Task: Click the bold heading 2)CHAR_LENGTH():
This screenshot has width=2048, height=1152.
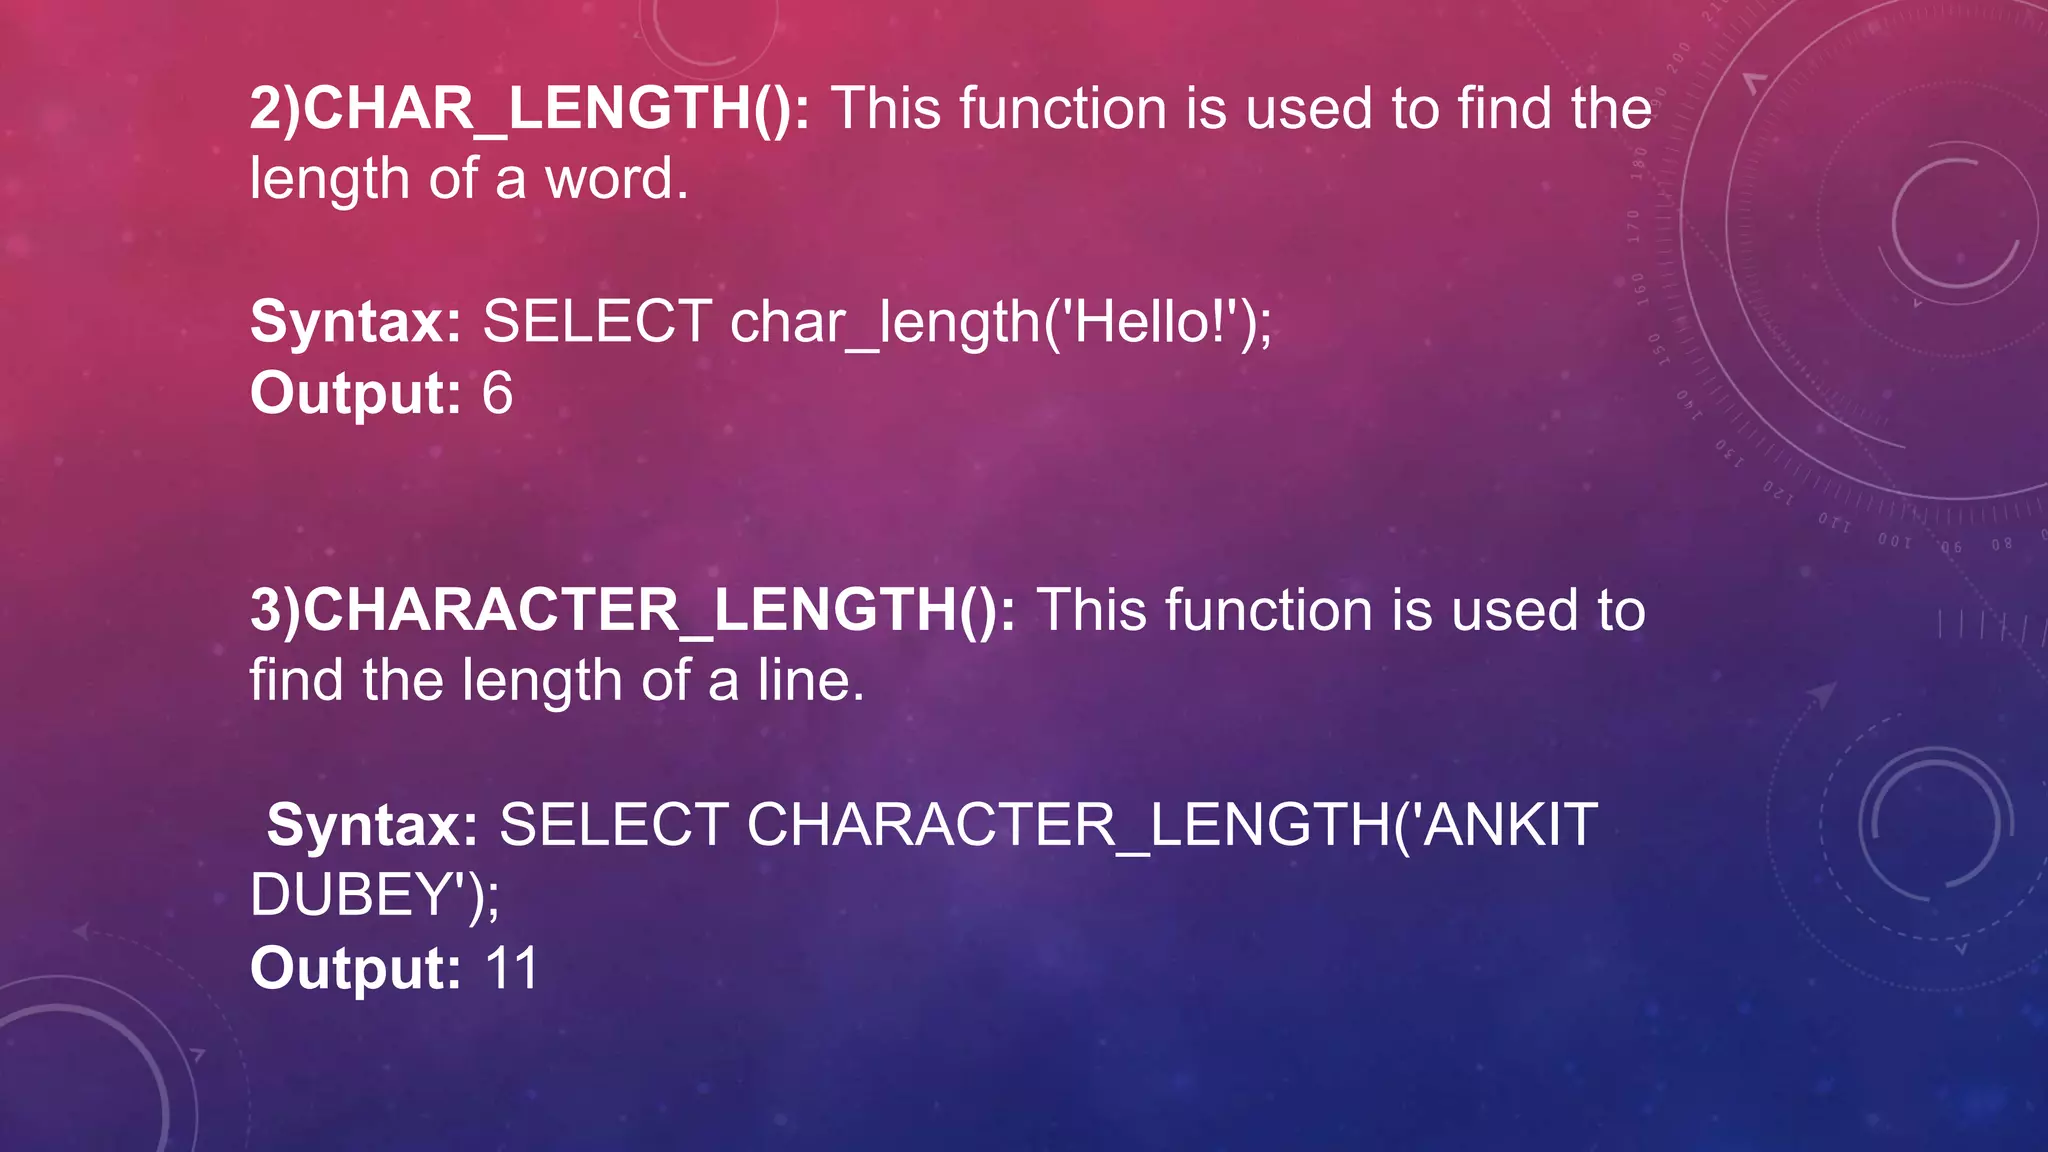Action: pos(530,109)
